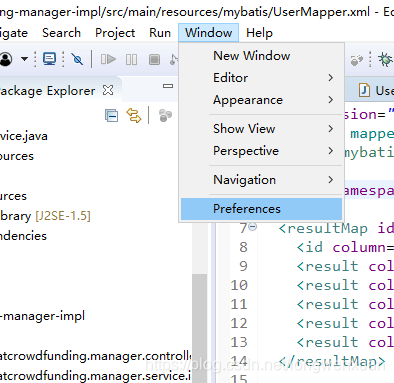Open the Editor submenu
This screenshot has height=383, width=394.
point(261,78)
